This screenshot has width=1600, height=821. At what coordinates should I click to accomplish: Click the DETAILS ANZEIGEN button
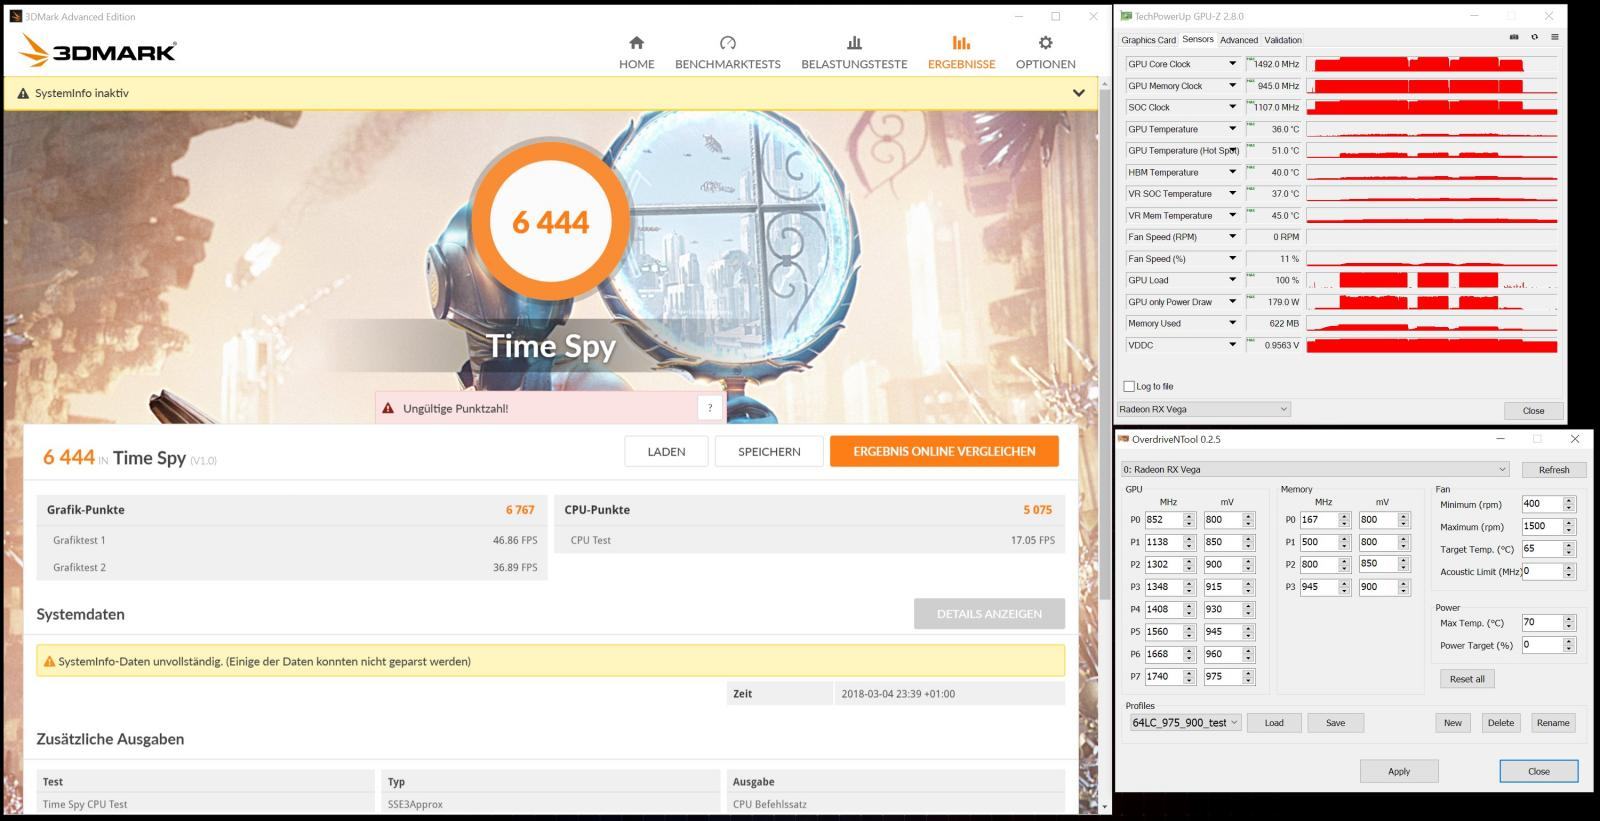pyautogui.click(x=989, y=614)
